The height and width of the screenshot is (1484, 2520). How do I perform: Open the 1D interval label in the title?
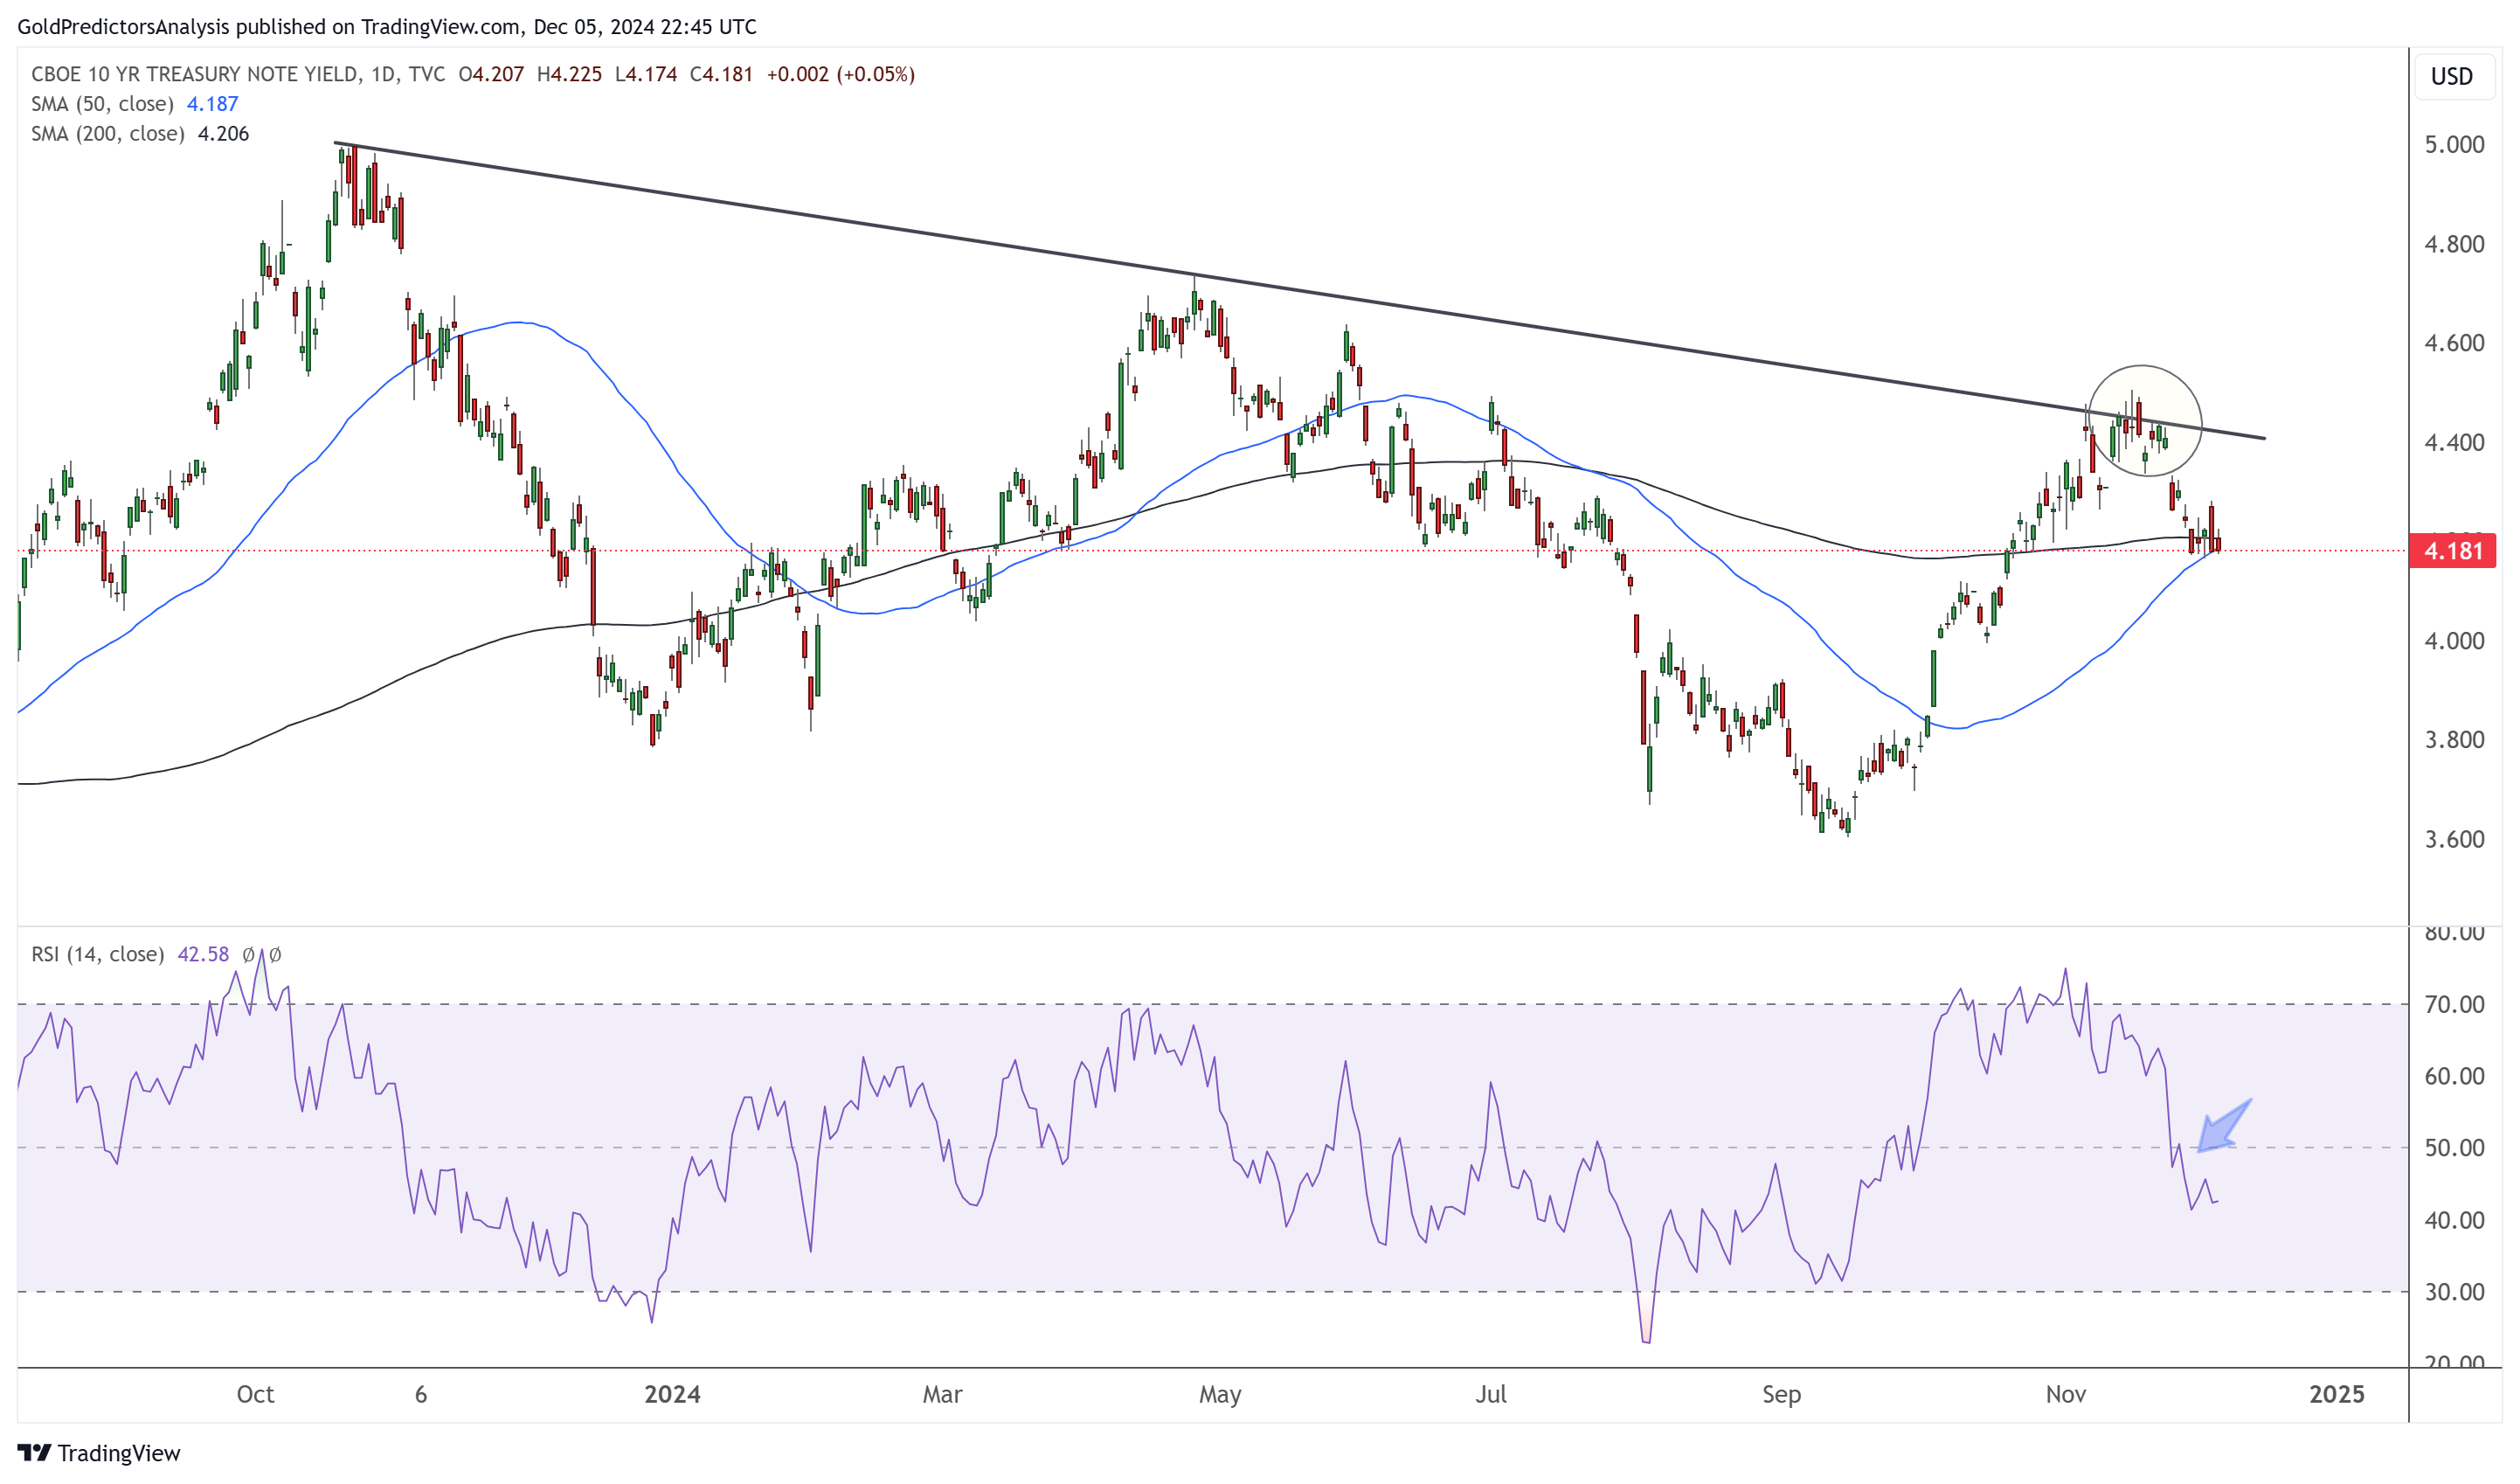(x=382, y=74)
